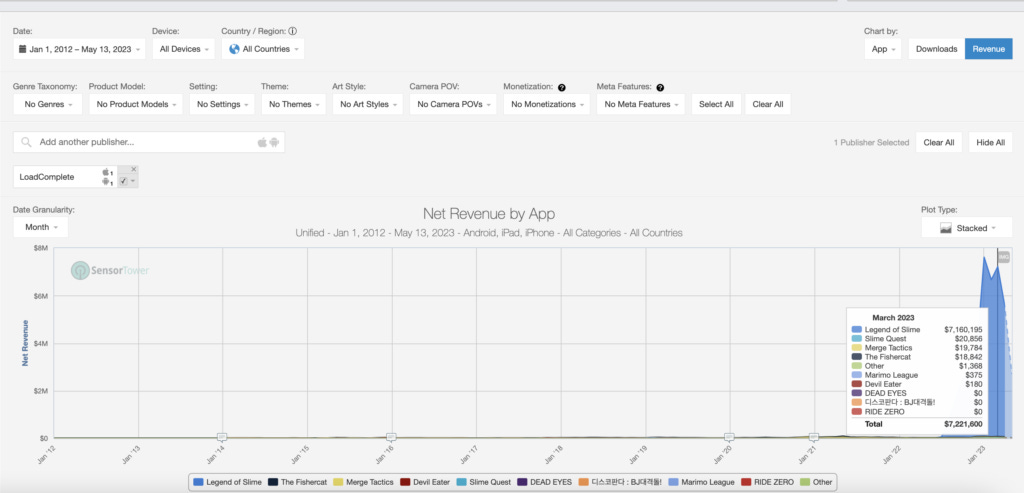Click the Legend of Slime $7,160,195 tooltip value

(963, 330)
